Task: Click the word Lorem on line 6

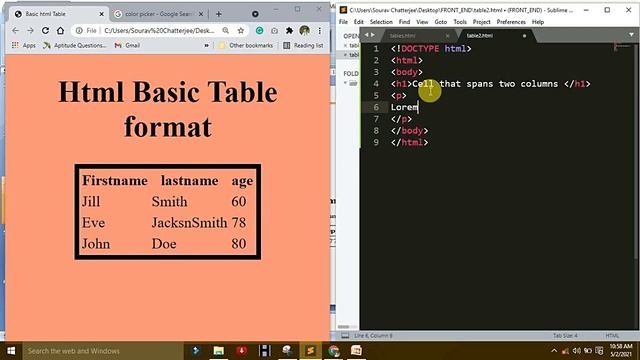Action: click(404, 107)
